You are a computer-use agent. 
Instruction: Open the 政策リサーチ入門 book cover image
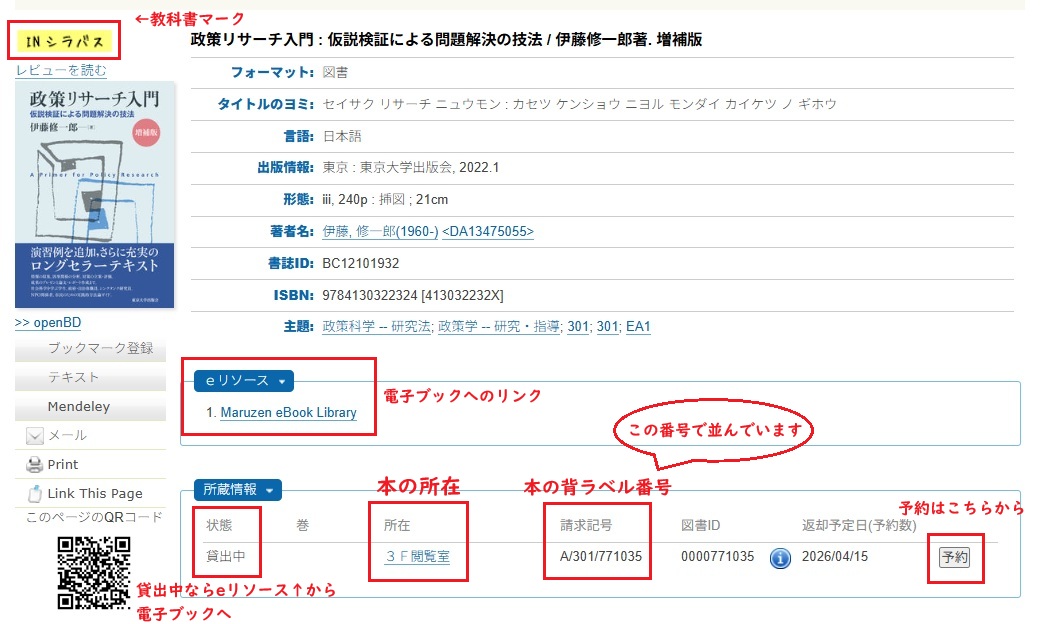pyautogui.click(x=94, y=195)
